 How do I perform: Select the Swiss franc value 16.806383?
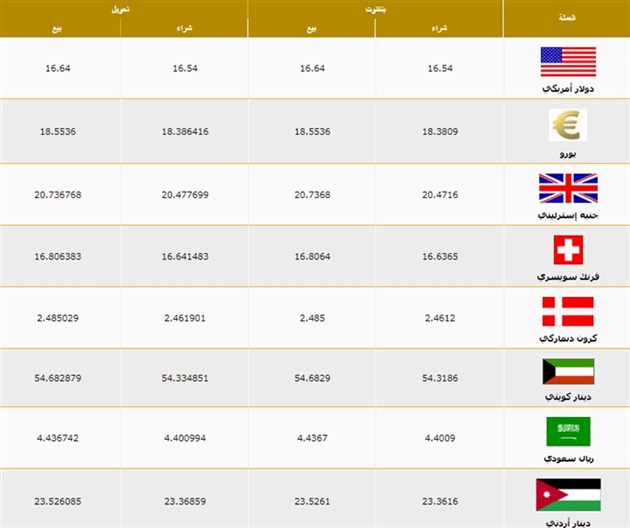61,255
